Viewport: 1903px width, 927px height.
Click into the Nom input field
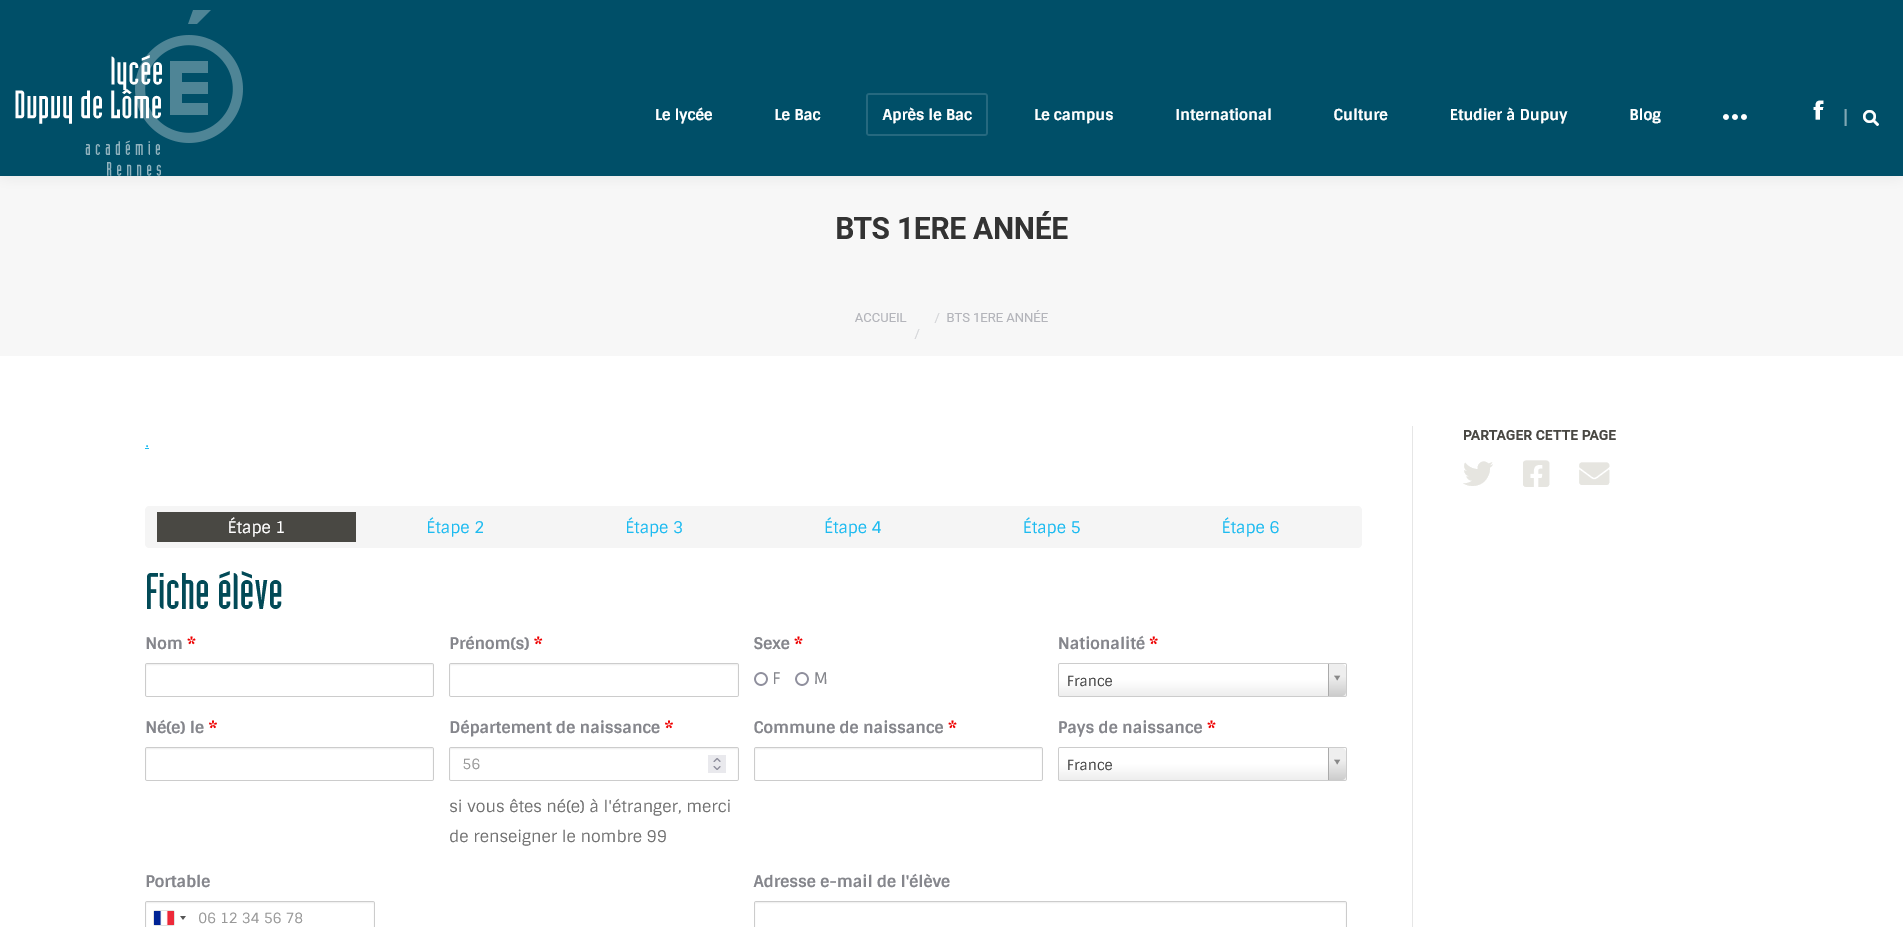coord(289,680)
